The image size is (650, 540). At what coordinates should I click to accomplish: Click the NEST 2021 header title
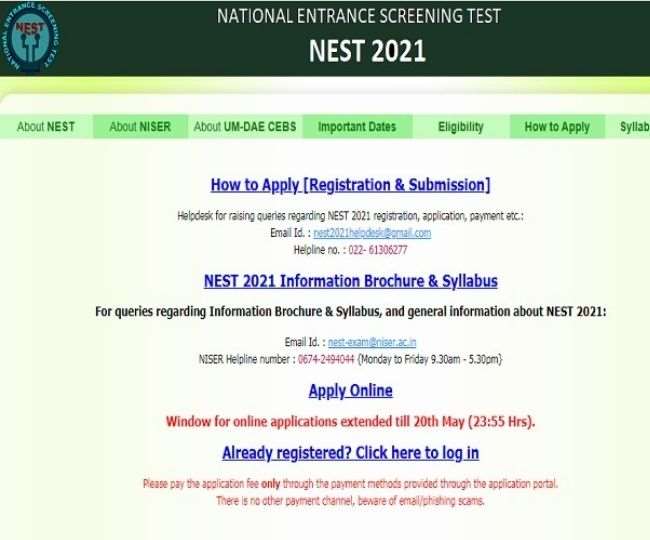coord(367,51)
